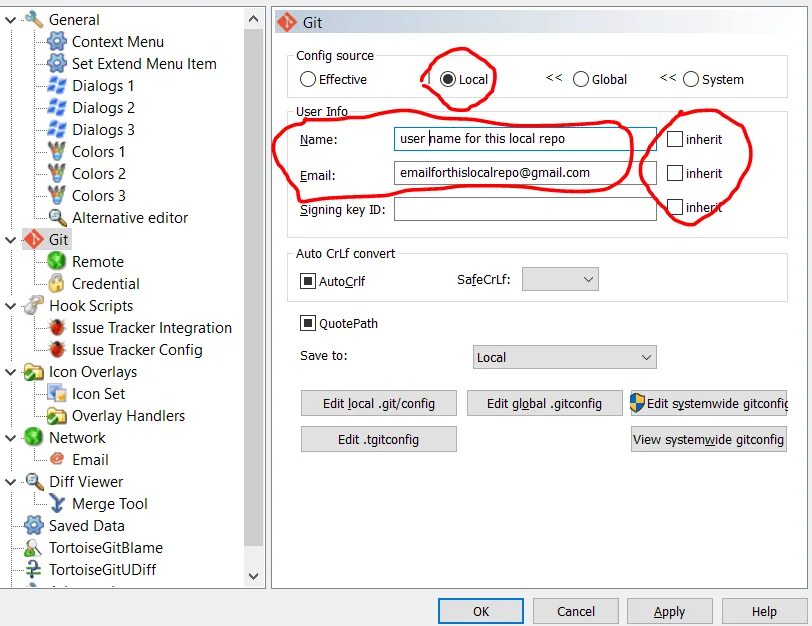Open the Saved Data settings page
This screenshot has width=812, height=626.
(x=86, y=526)
